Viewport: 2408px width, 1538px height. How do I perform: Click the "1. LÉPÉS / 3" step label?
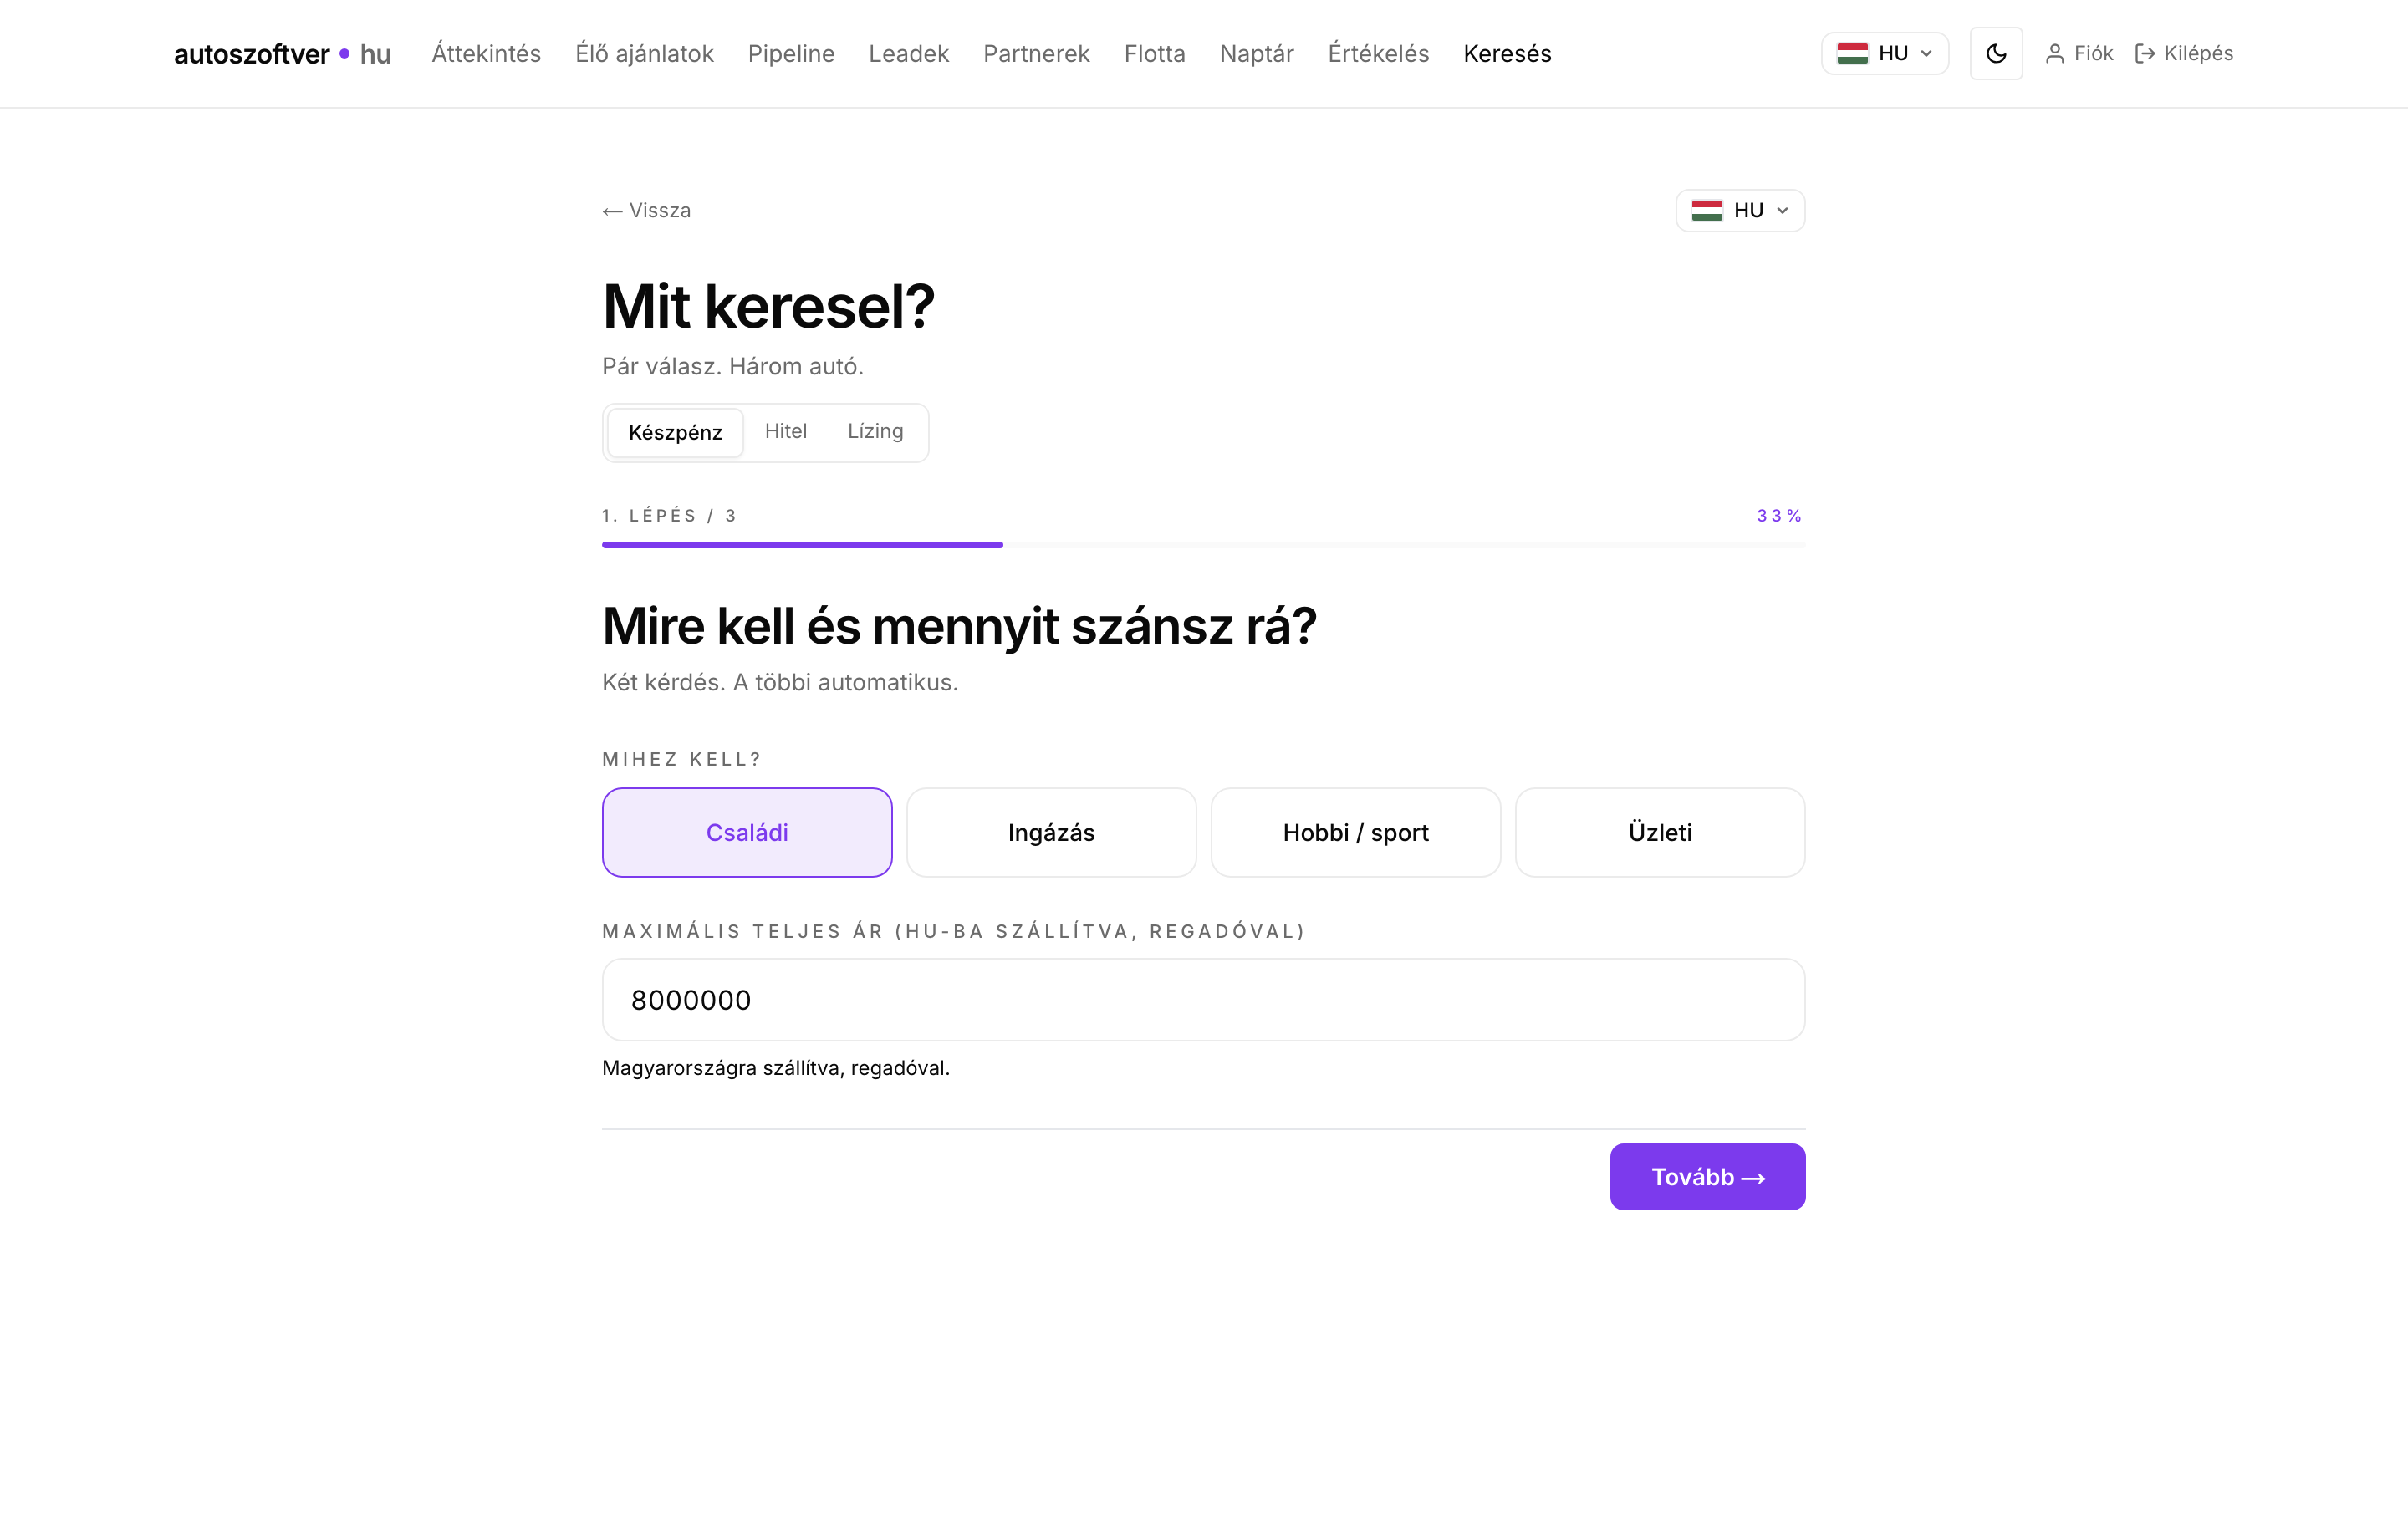tap(669, 516)
